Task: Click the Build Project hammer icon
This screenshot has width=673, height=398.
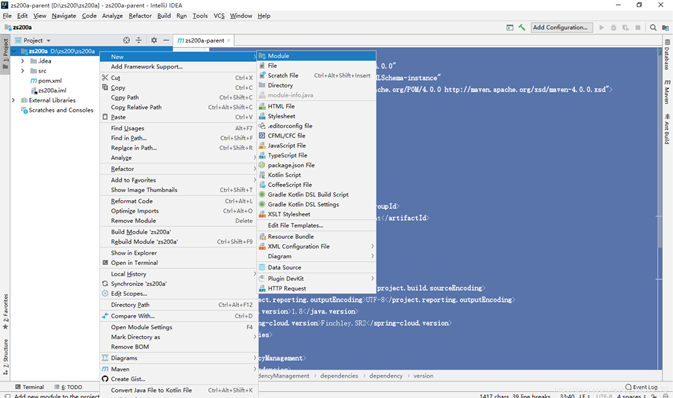Action: [522, 27]
